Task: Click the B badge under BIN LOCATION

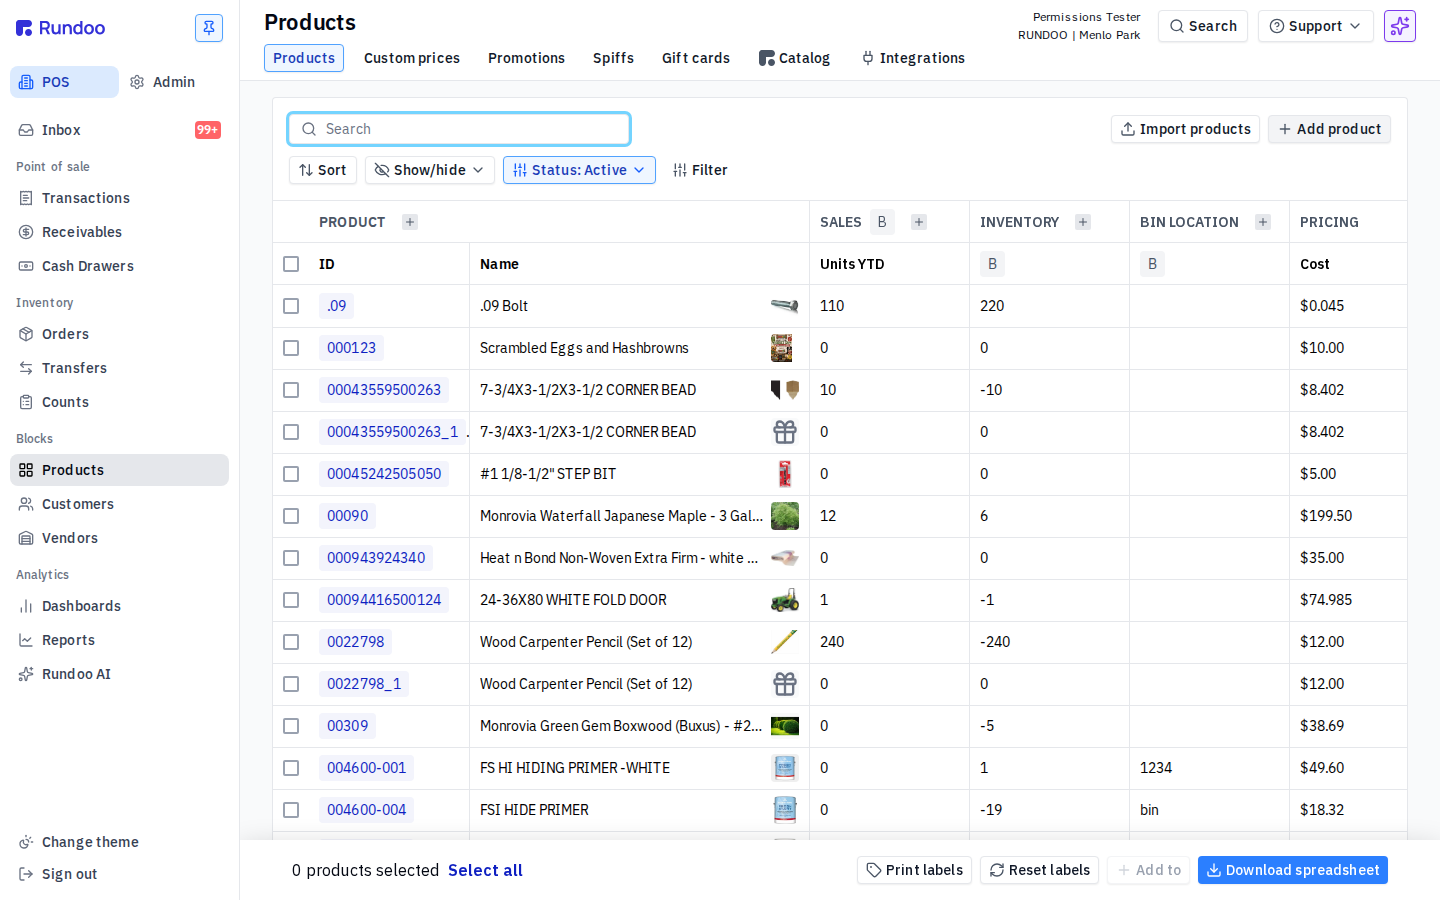Action: coord(1152,264)
